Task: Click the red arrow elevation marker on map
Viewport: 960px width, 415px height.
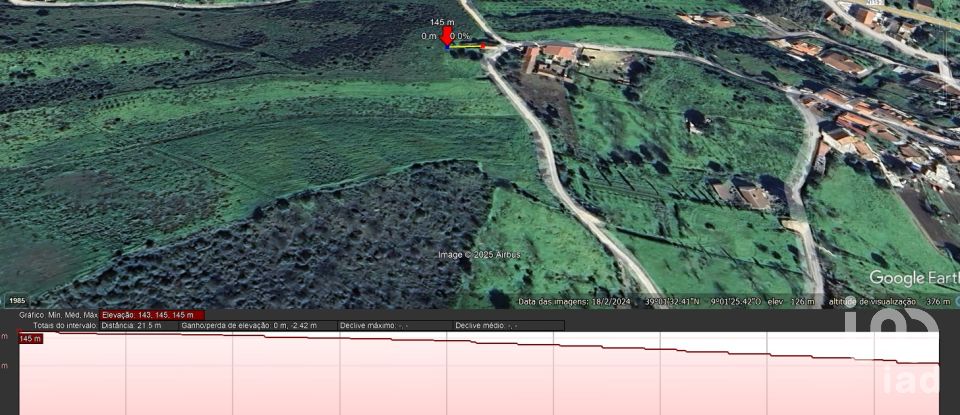Action: (445, 37)
